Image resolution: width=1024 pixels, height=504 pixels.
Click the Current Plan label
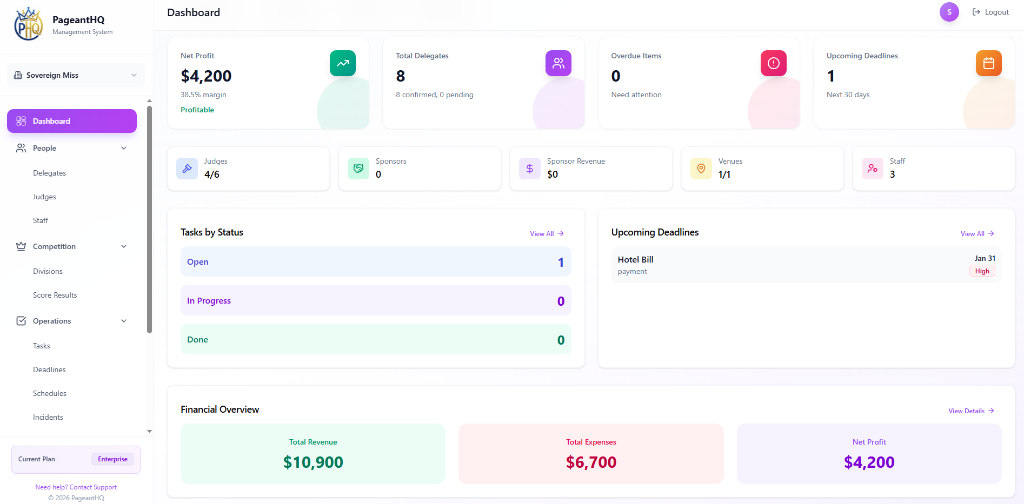(x=37, y=459)
